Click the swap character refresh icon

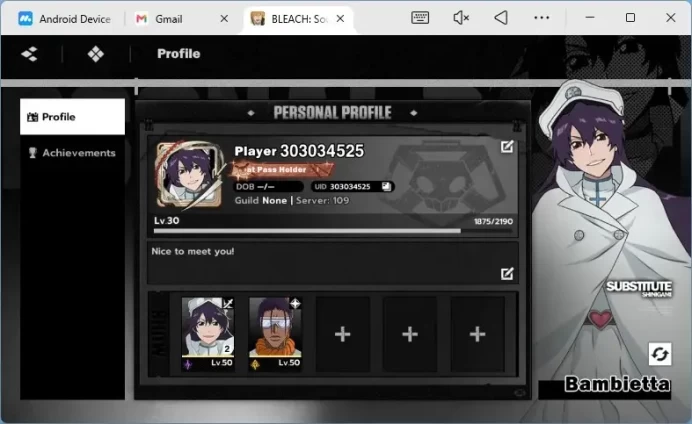pyautogui.click(x=660, y=354)
